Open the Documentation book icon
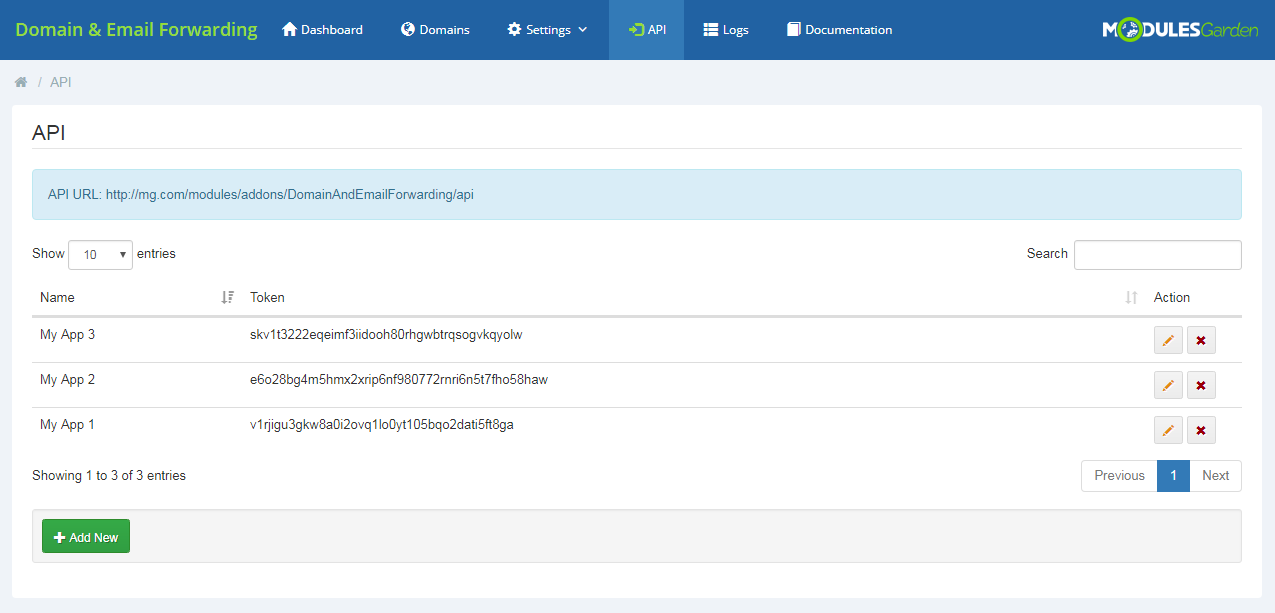Screen dimensions: 1275x613 [x=791, y=29]
